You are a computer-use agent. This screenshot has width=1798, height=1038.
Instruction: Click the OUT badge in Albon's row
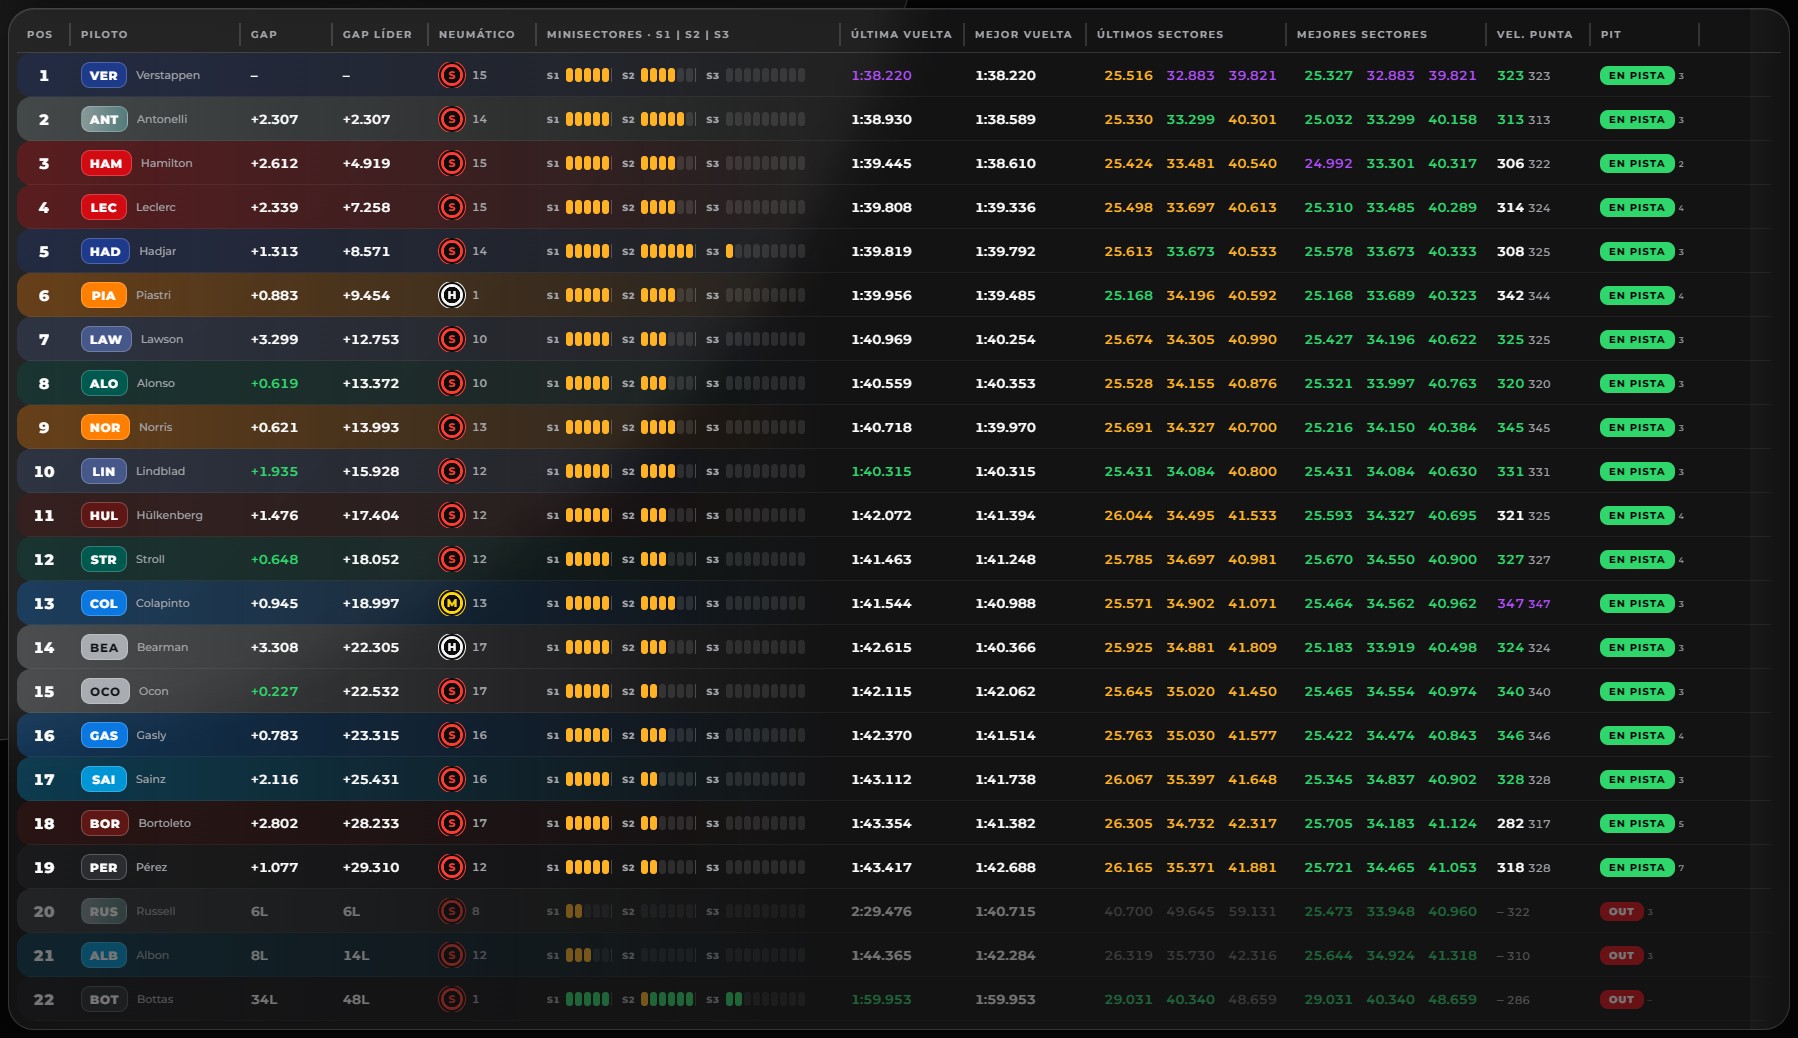coord(1621,955)
